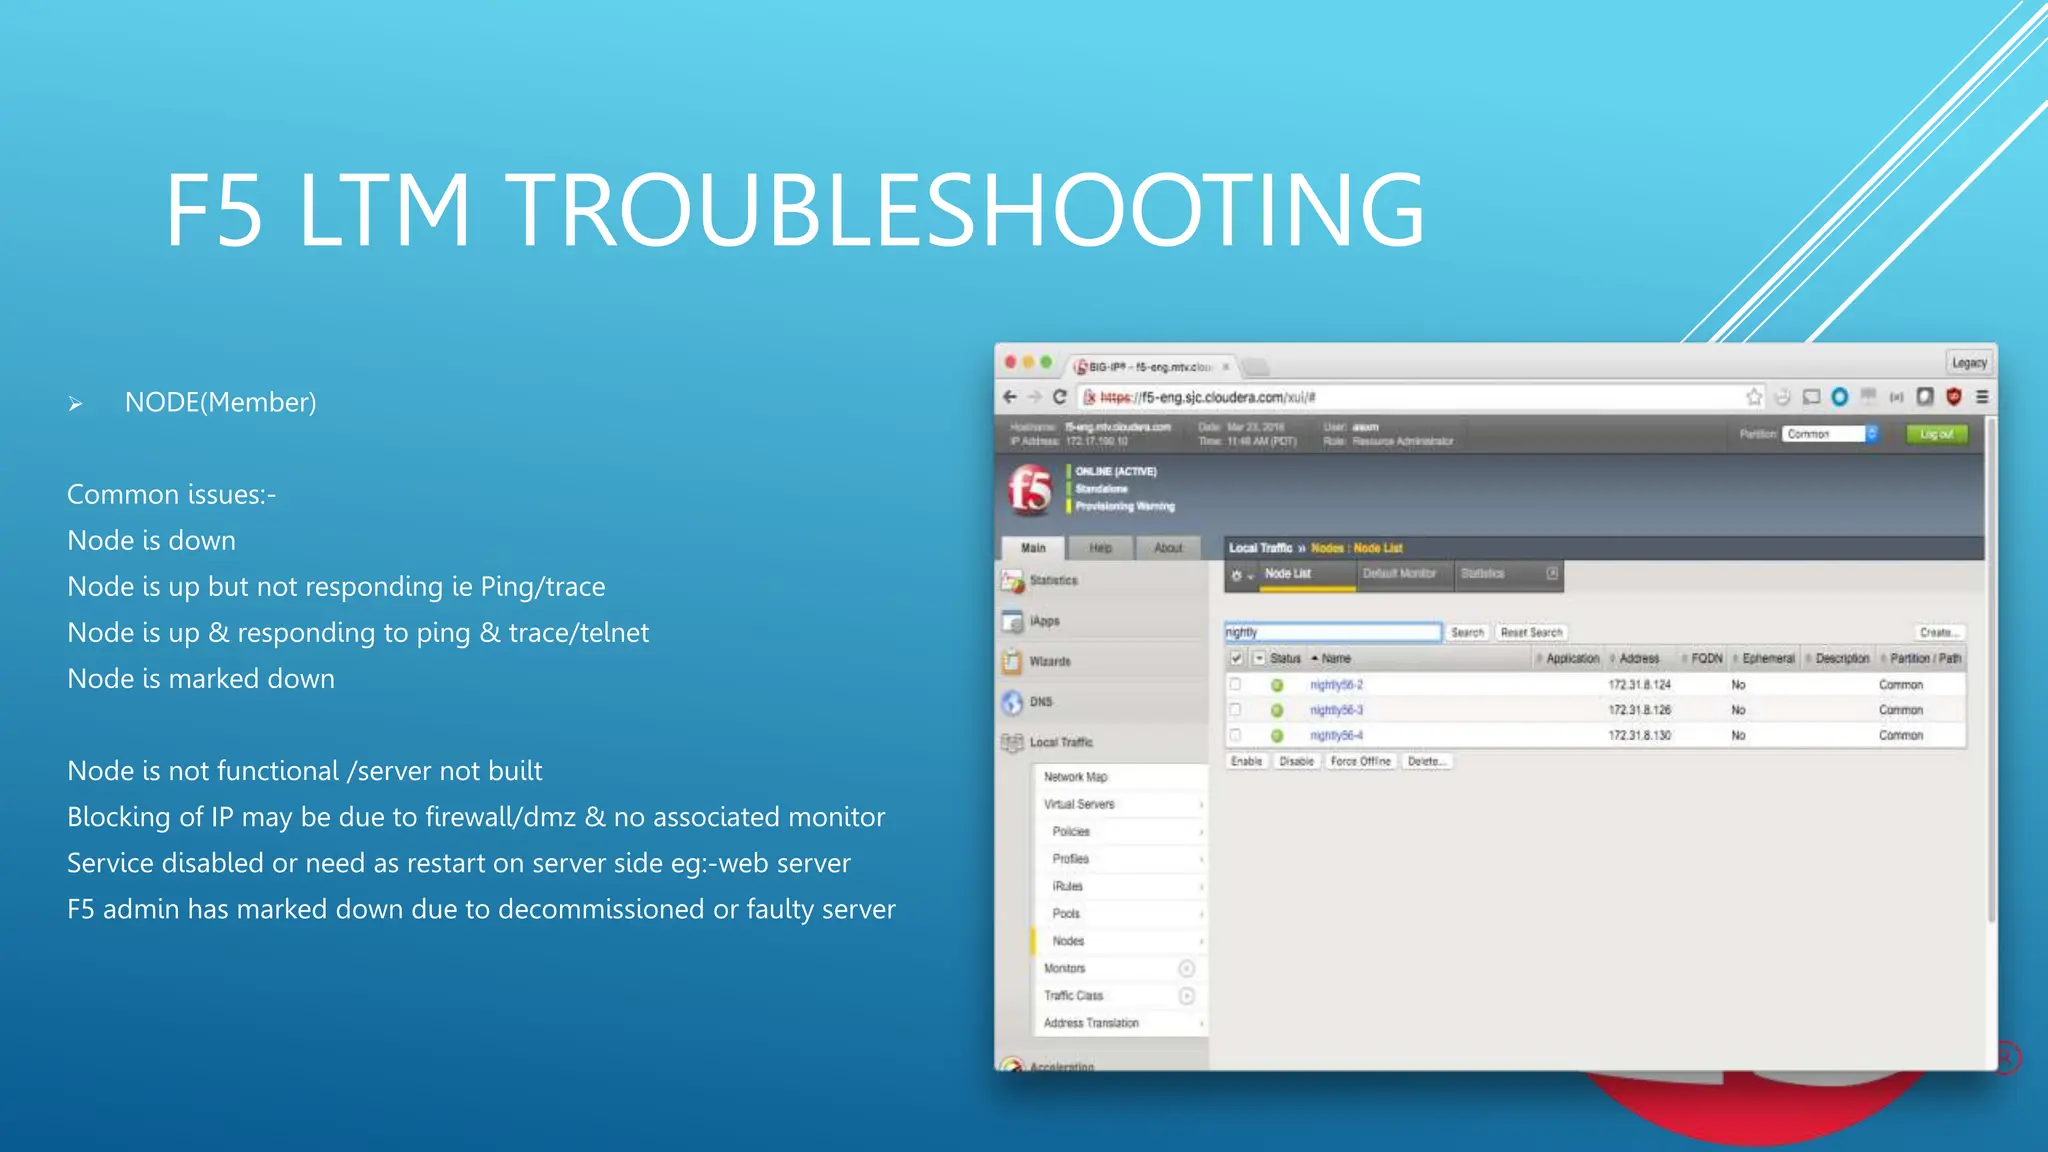Click the Local Traffic sidebar icon
This screenshot has width=2048, height=1152.
pos(1012,742)
